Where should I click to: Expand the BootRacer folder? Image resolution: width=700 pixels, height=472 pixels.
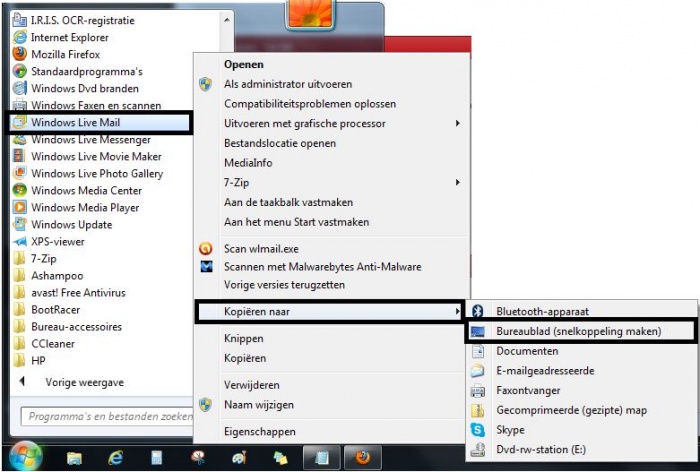tap(47, 309)
